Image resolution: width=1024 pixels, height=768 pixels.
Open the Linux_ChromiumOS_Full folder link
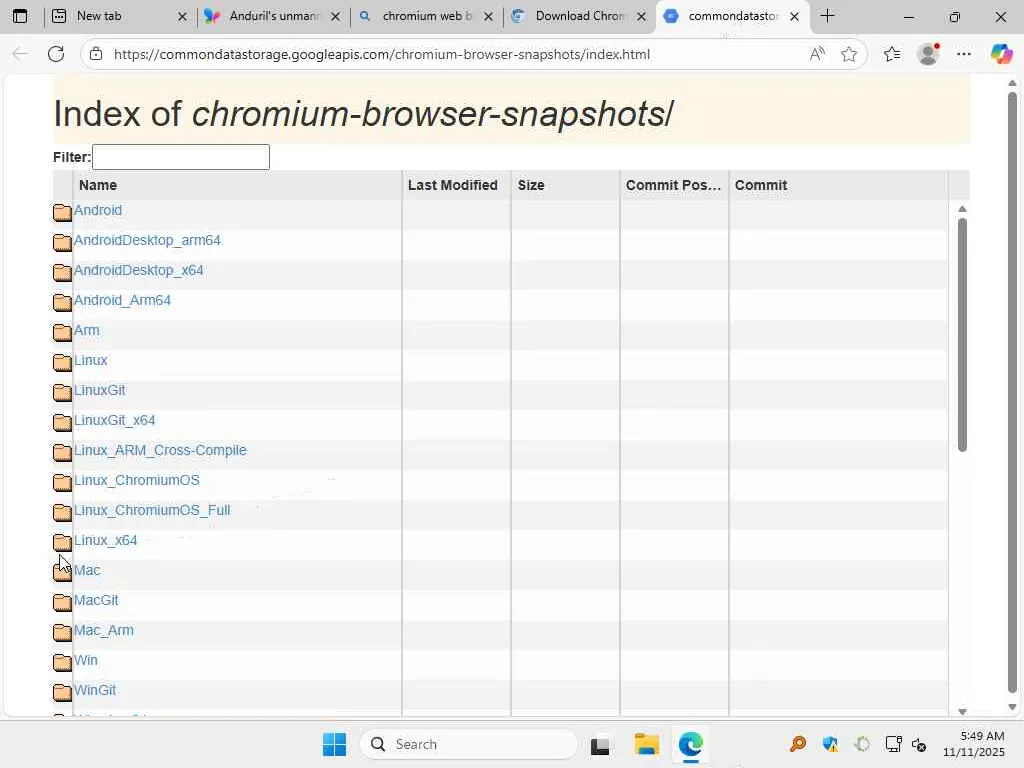[152, 511]
